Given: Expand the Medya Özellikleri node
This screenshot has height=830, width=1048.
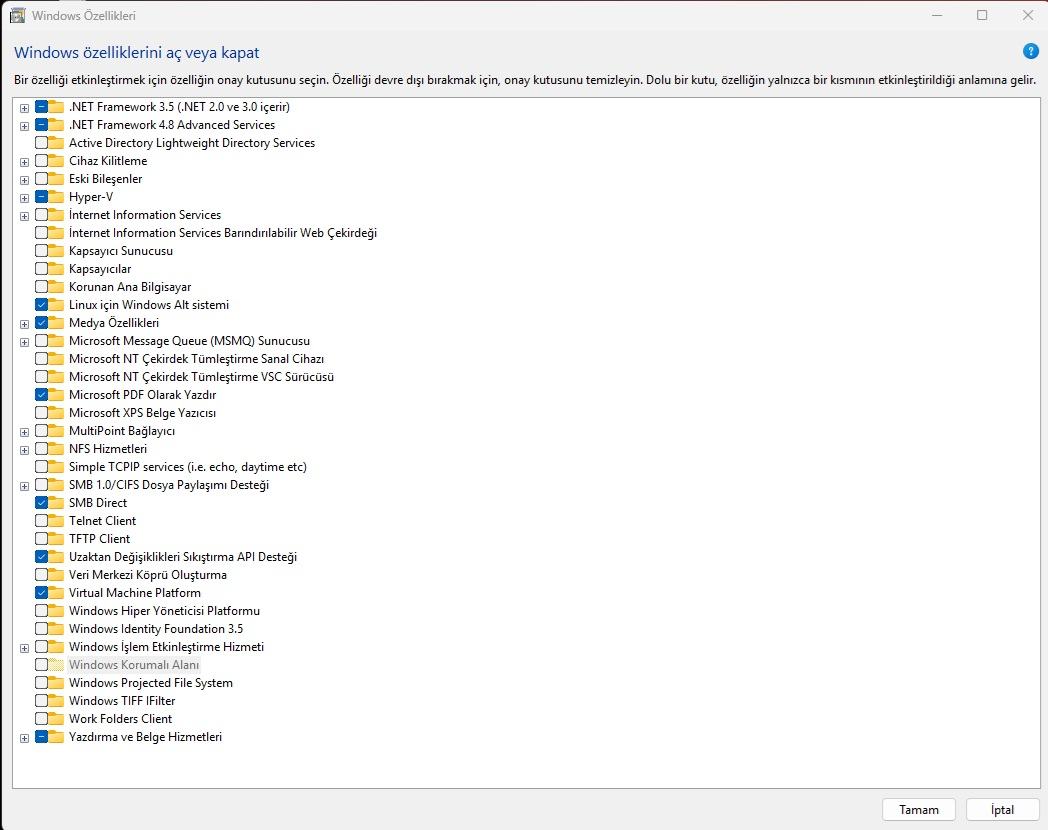Looking at the screenshot, I should click(x=25, y=324).
